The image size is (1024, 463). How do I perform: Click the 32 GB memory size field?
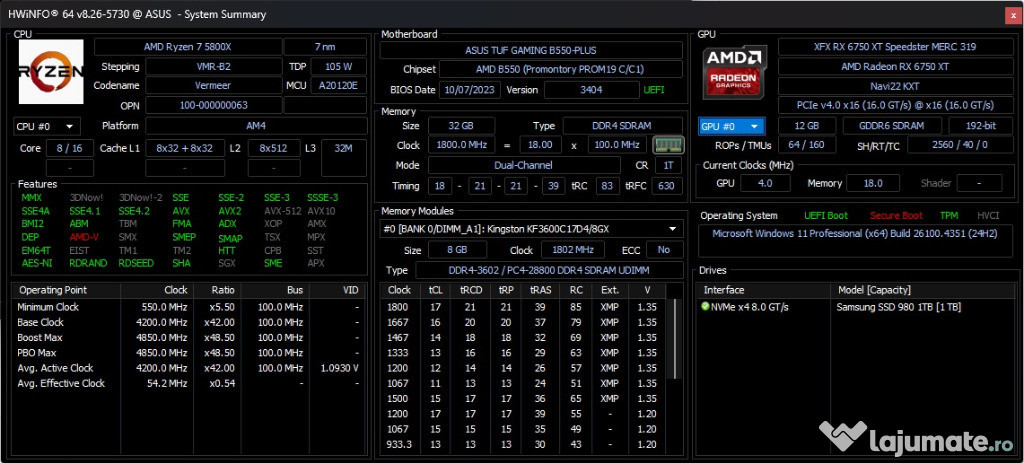(461, 126)
